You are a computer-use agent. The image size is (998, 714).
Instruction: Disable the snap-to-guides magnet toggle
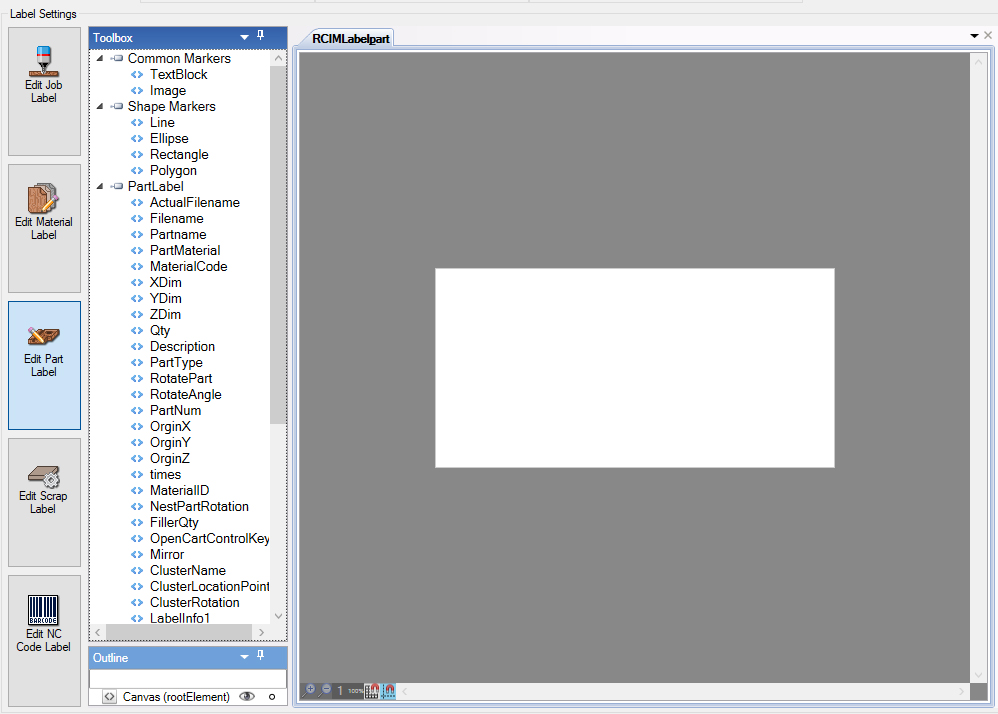[x=388, y=690]
